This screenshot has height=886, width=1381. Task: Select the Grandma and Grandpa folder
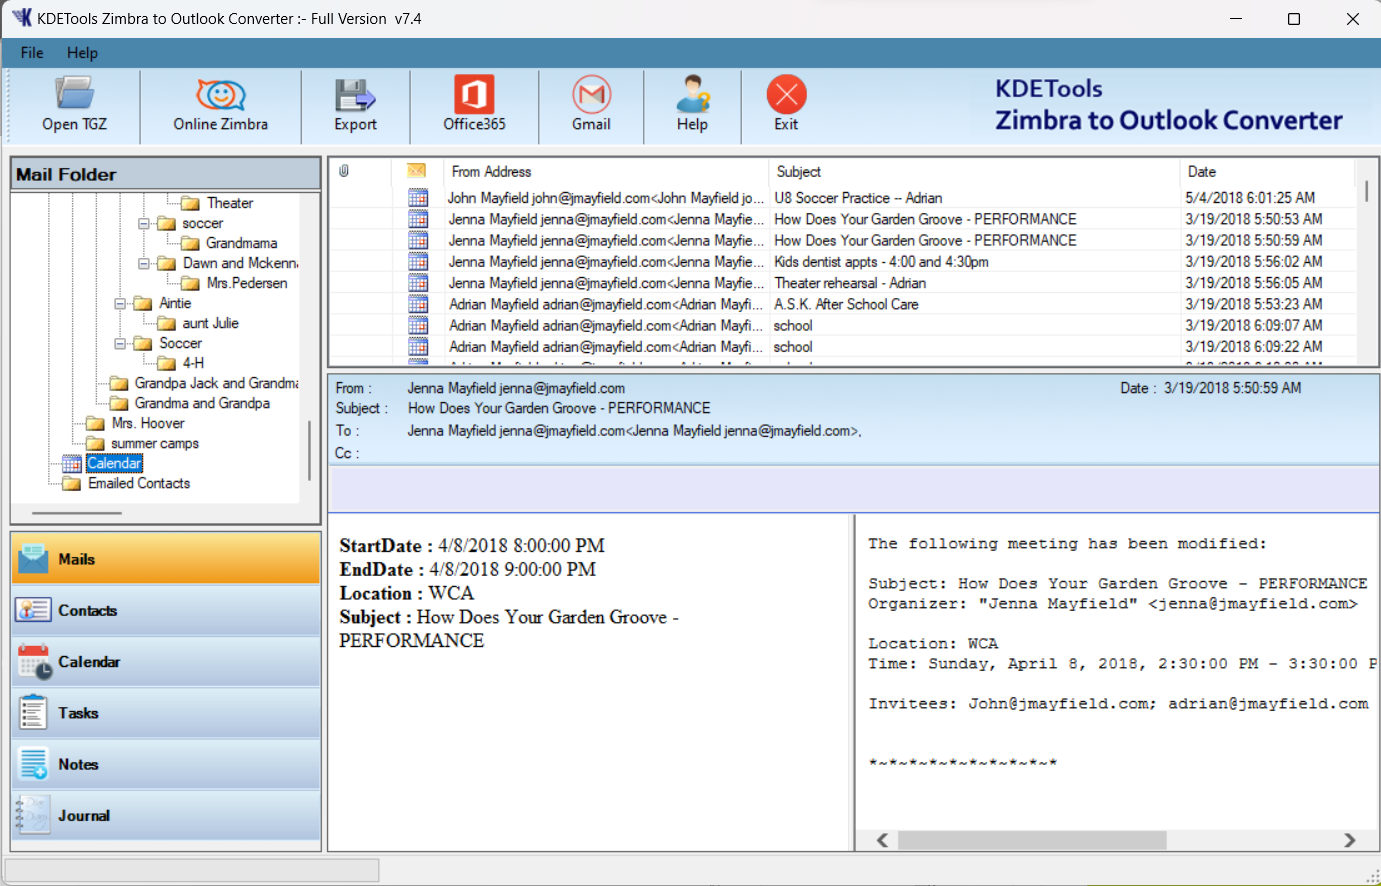202,403
